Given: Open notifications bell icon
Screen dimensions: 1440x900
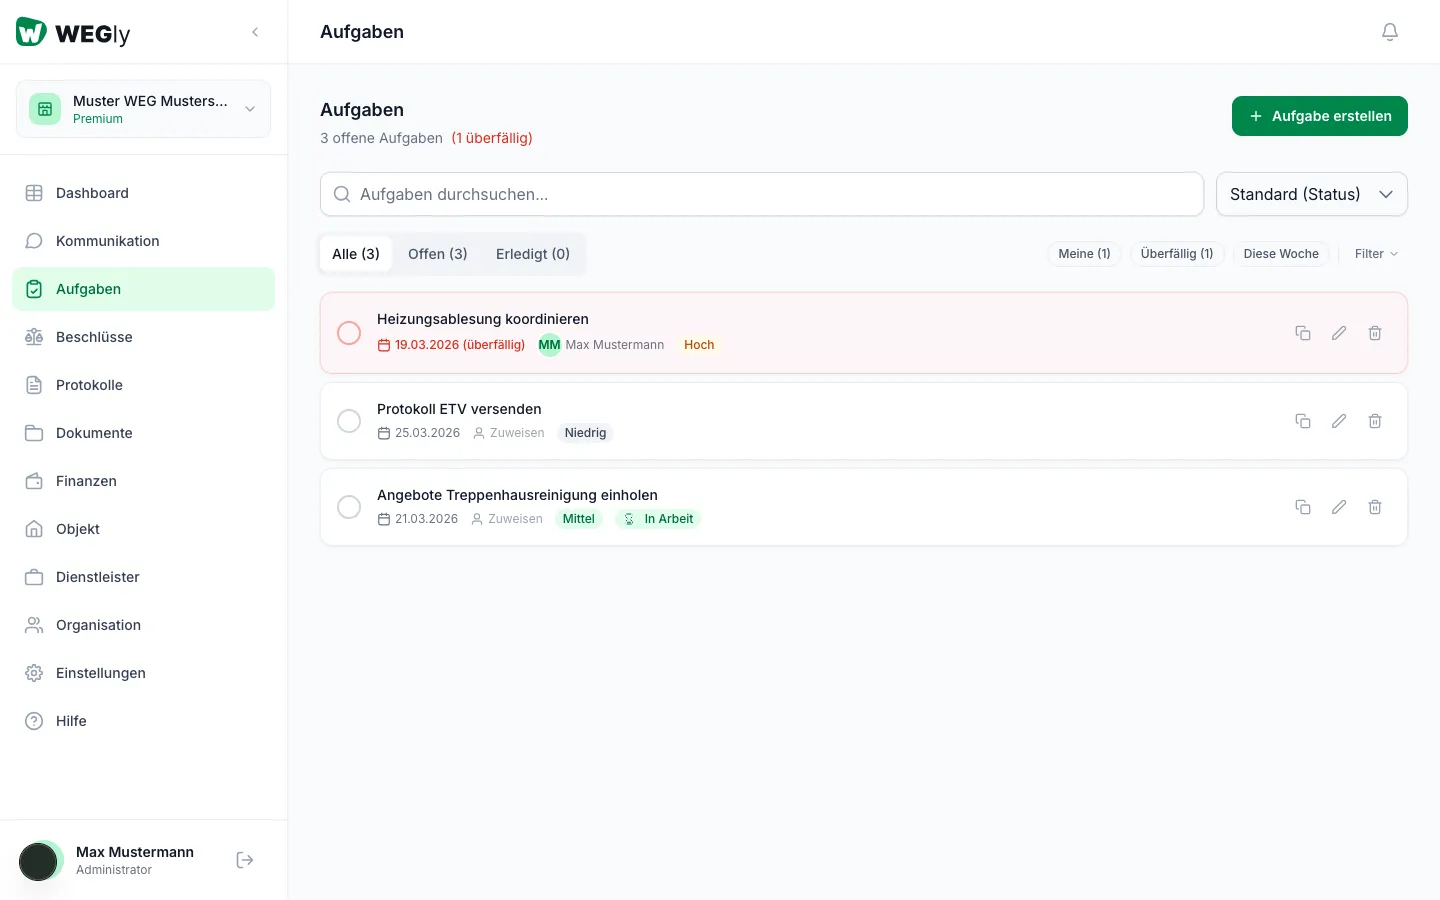Looking at the screenshot, I should pos(1390,32).
